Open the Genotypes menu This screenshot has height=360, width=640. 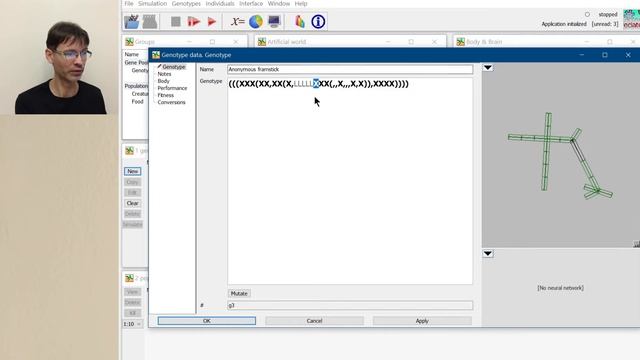[186, 4]
